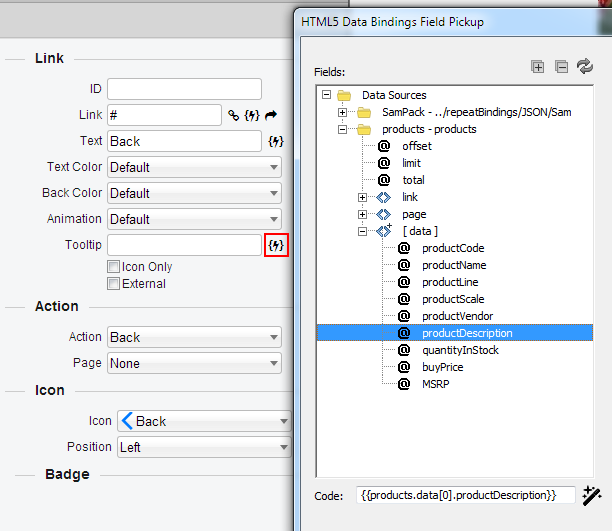Select the 'products - products' tree row
Image resolution: width=612 pixels, height=531 pixels.
point(429,129)
